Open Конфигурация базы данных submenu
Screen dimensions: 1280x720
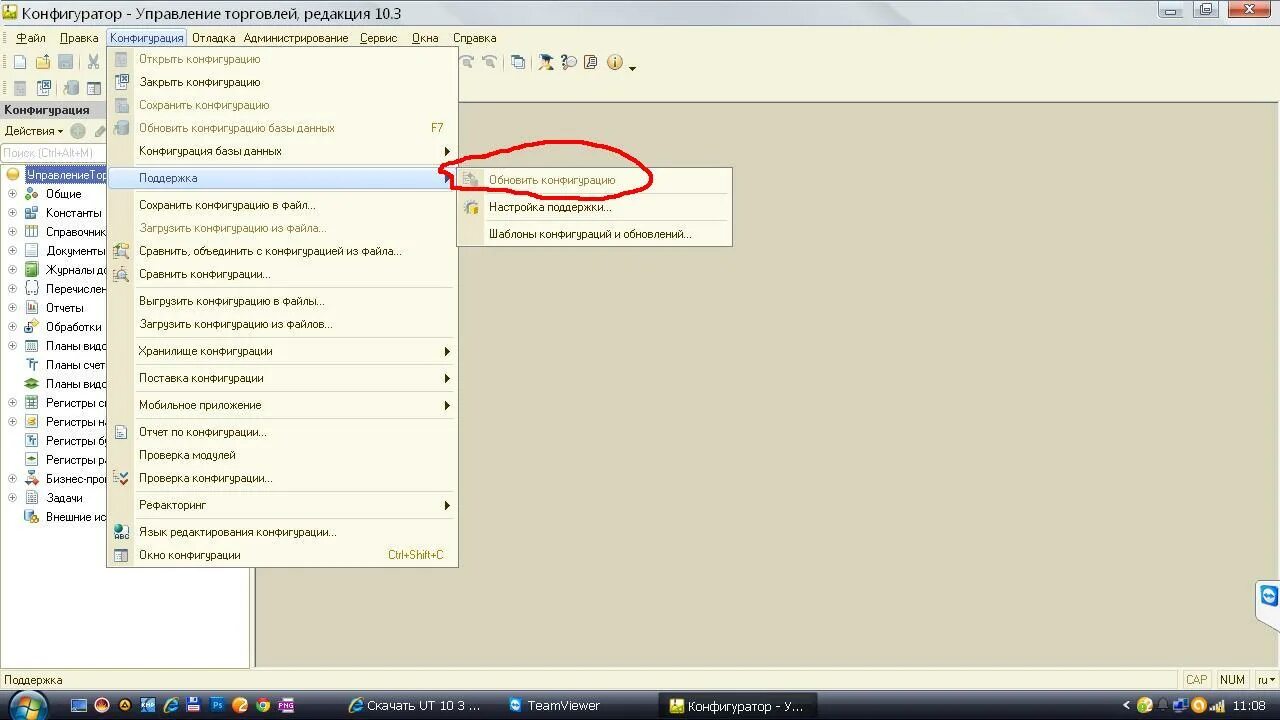(282, 151)
